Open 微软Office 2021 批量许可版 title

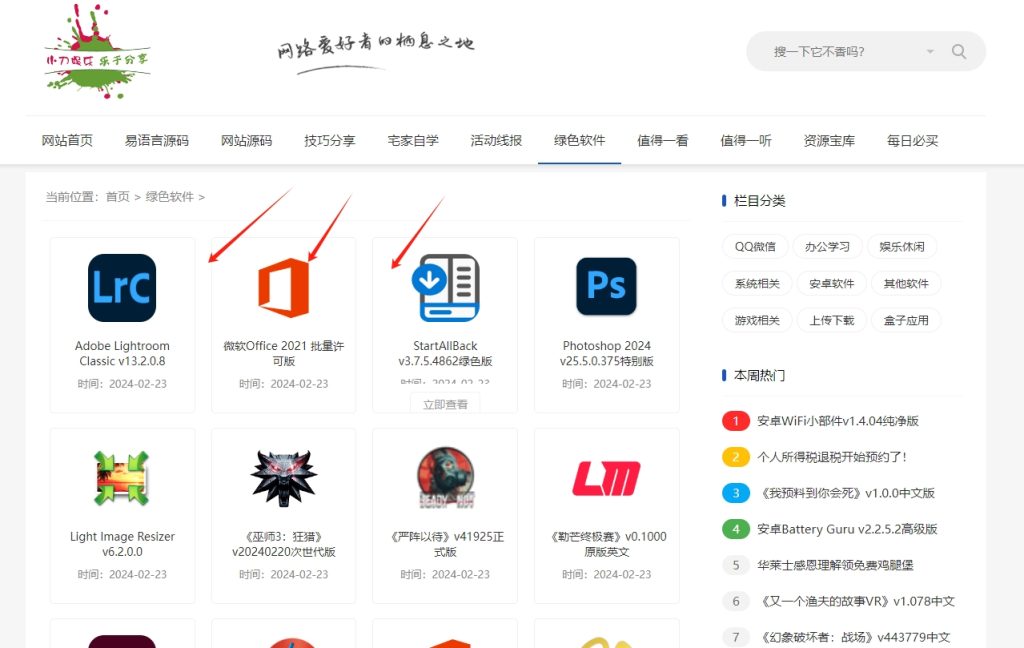click(283, 353)
